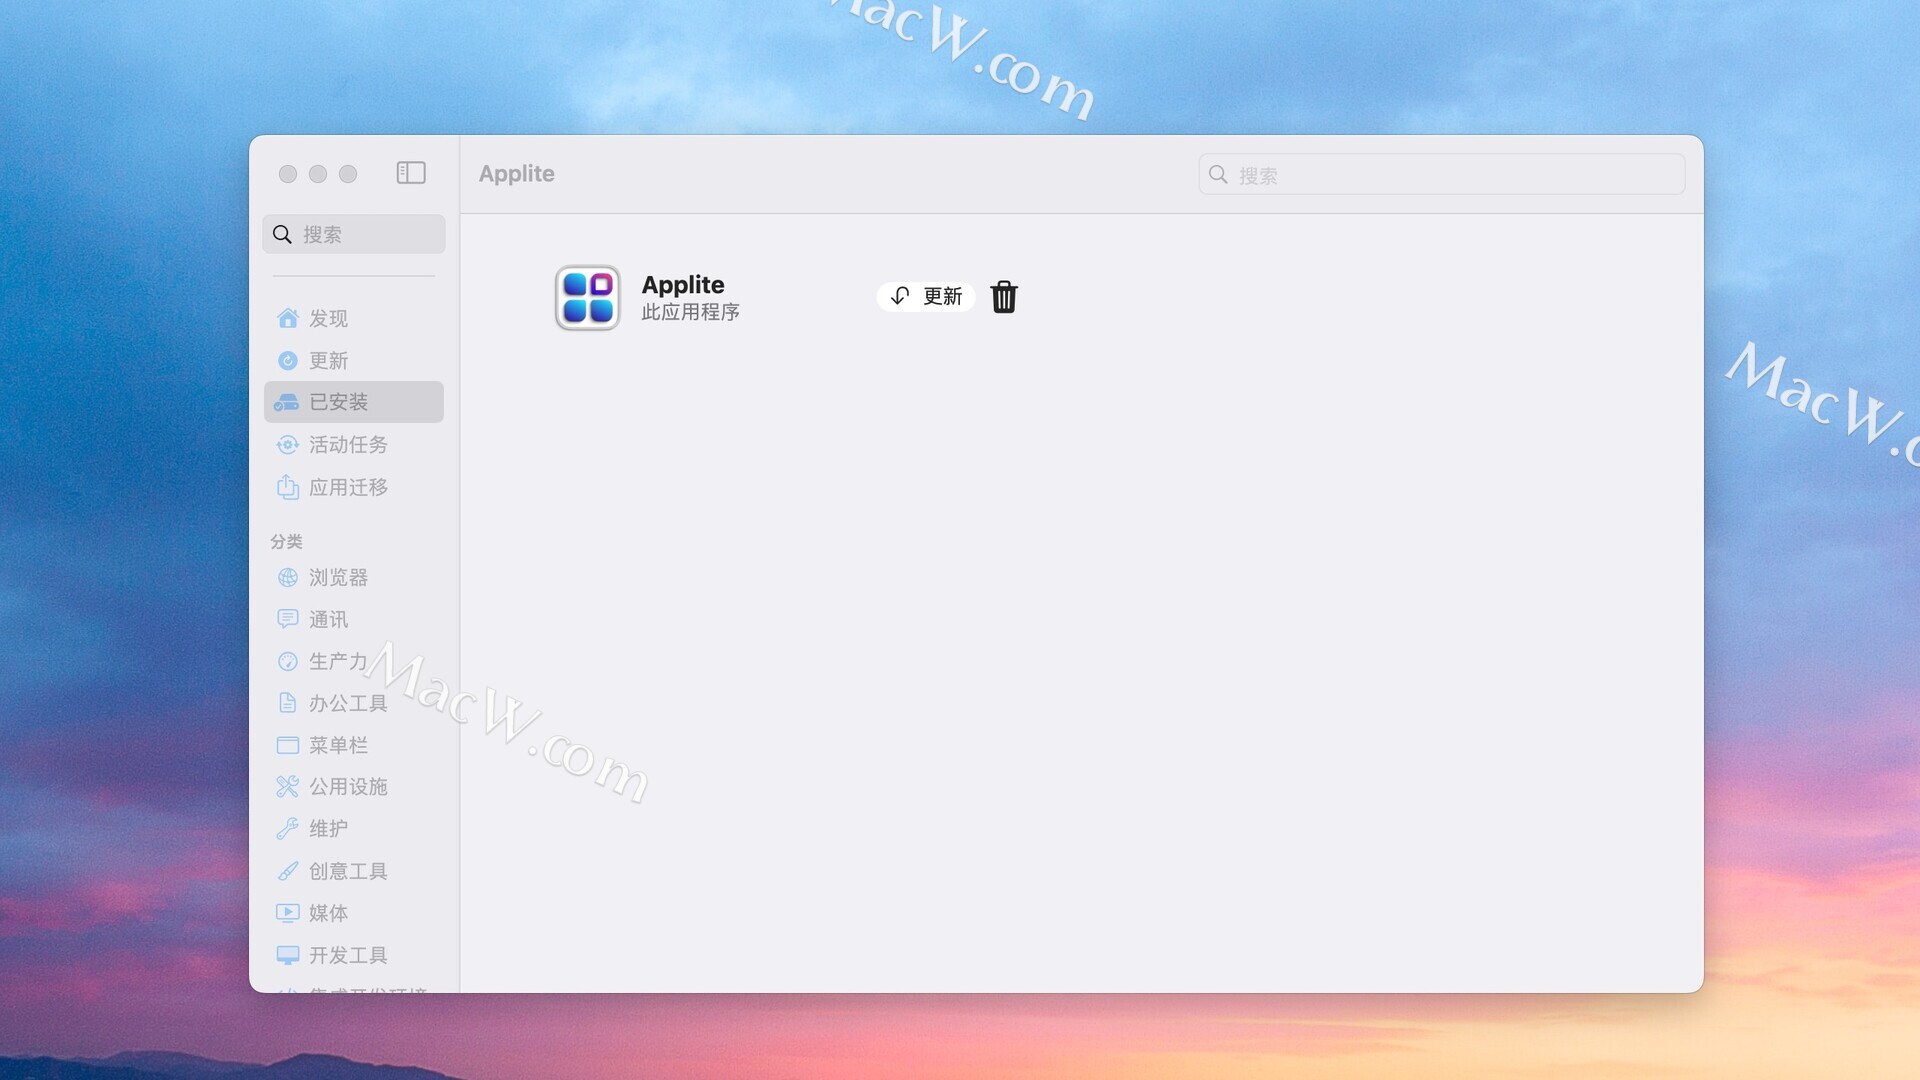Click the main 搜索 search field in toolbar
Screen dimensions: 1920x1080
[x=1441, y=175]
